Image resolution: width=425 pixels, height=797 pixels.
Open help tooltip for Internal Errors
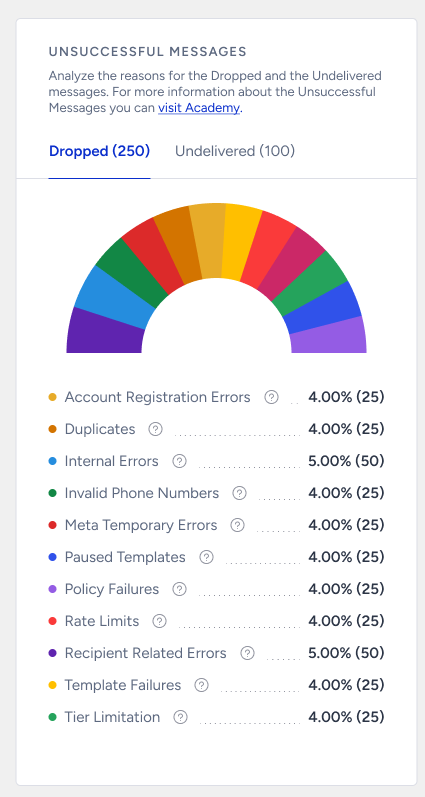(x=179, y=461)
